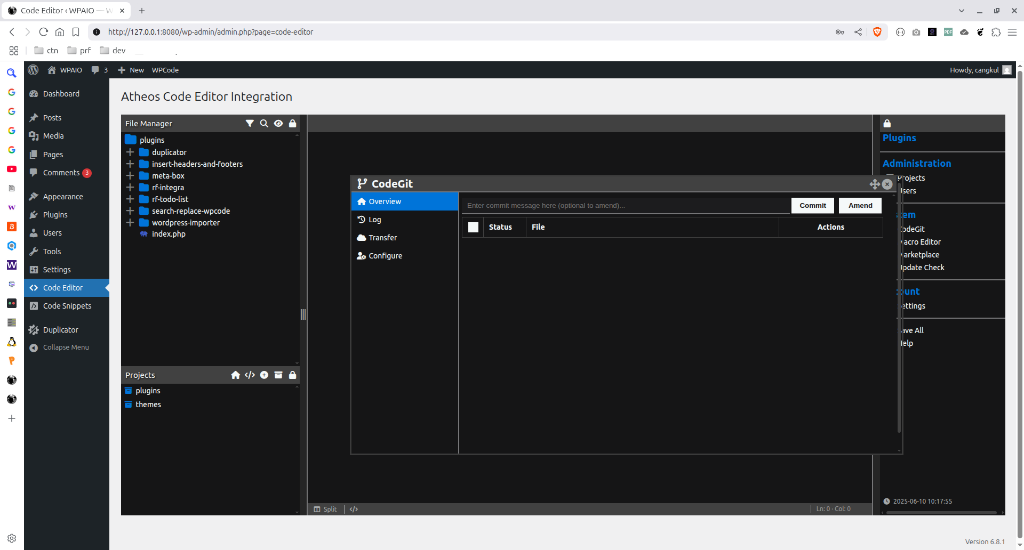The image size is (1024, 550).
Task: Toggle the Projects panel lock icon
Action: coord(293,375)
